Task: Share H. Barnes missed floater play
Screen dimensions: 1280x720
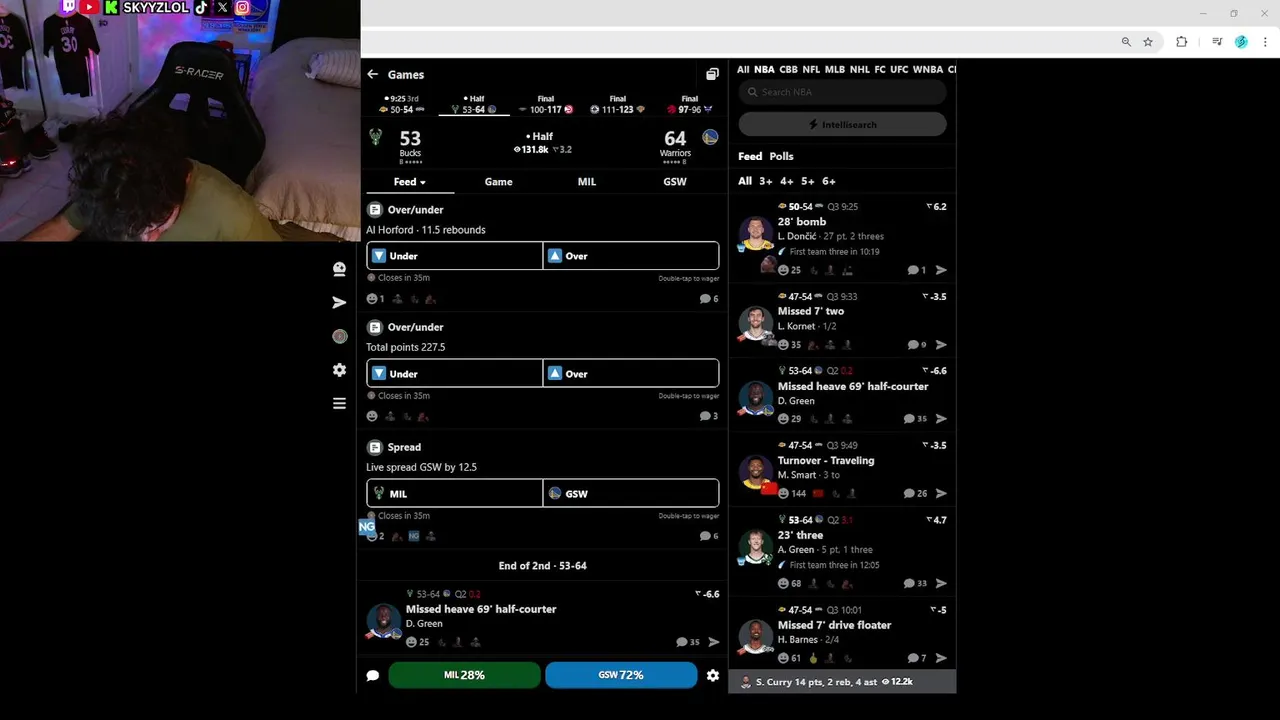Action: click(x=941, y=658)
